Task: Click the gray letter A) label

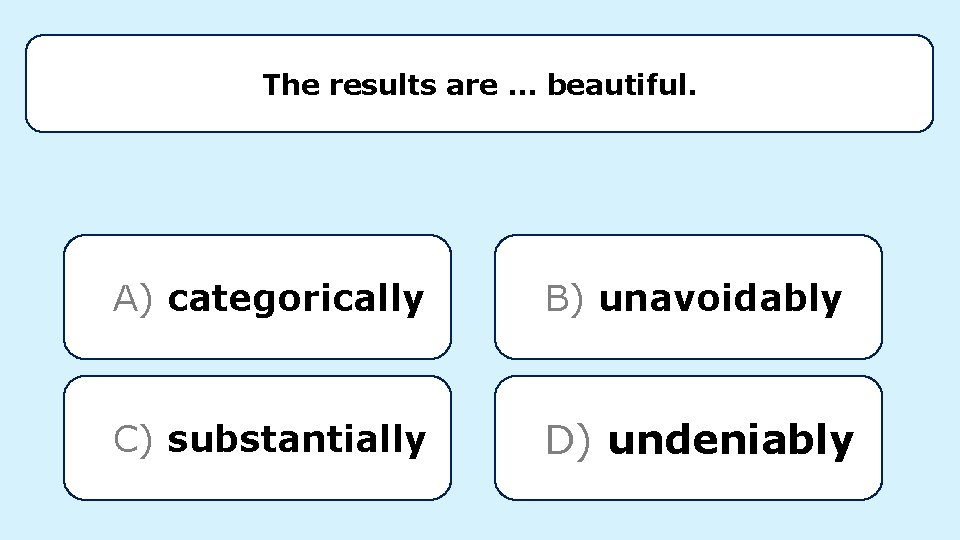Action: [x=132, y=299]
